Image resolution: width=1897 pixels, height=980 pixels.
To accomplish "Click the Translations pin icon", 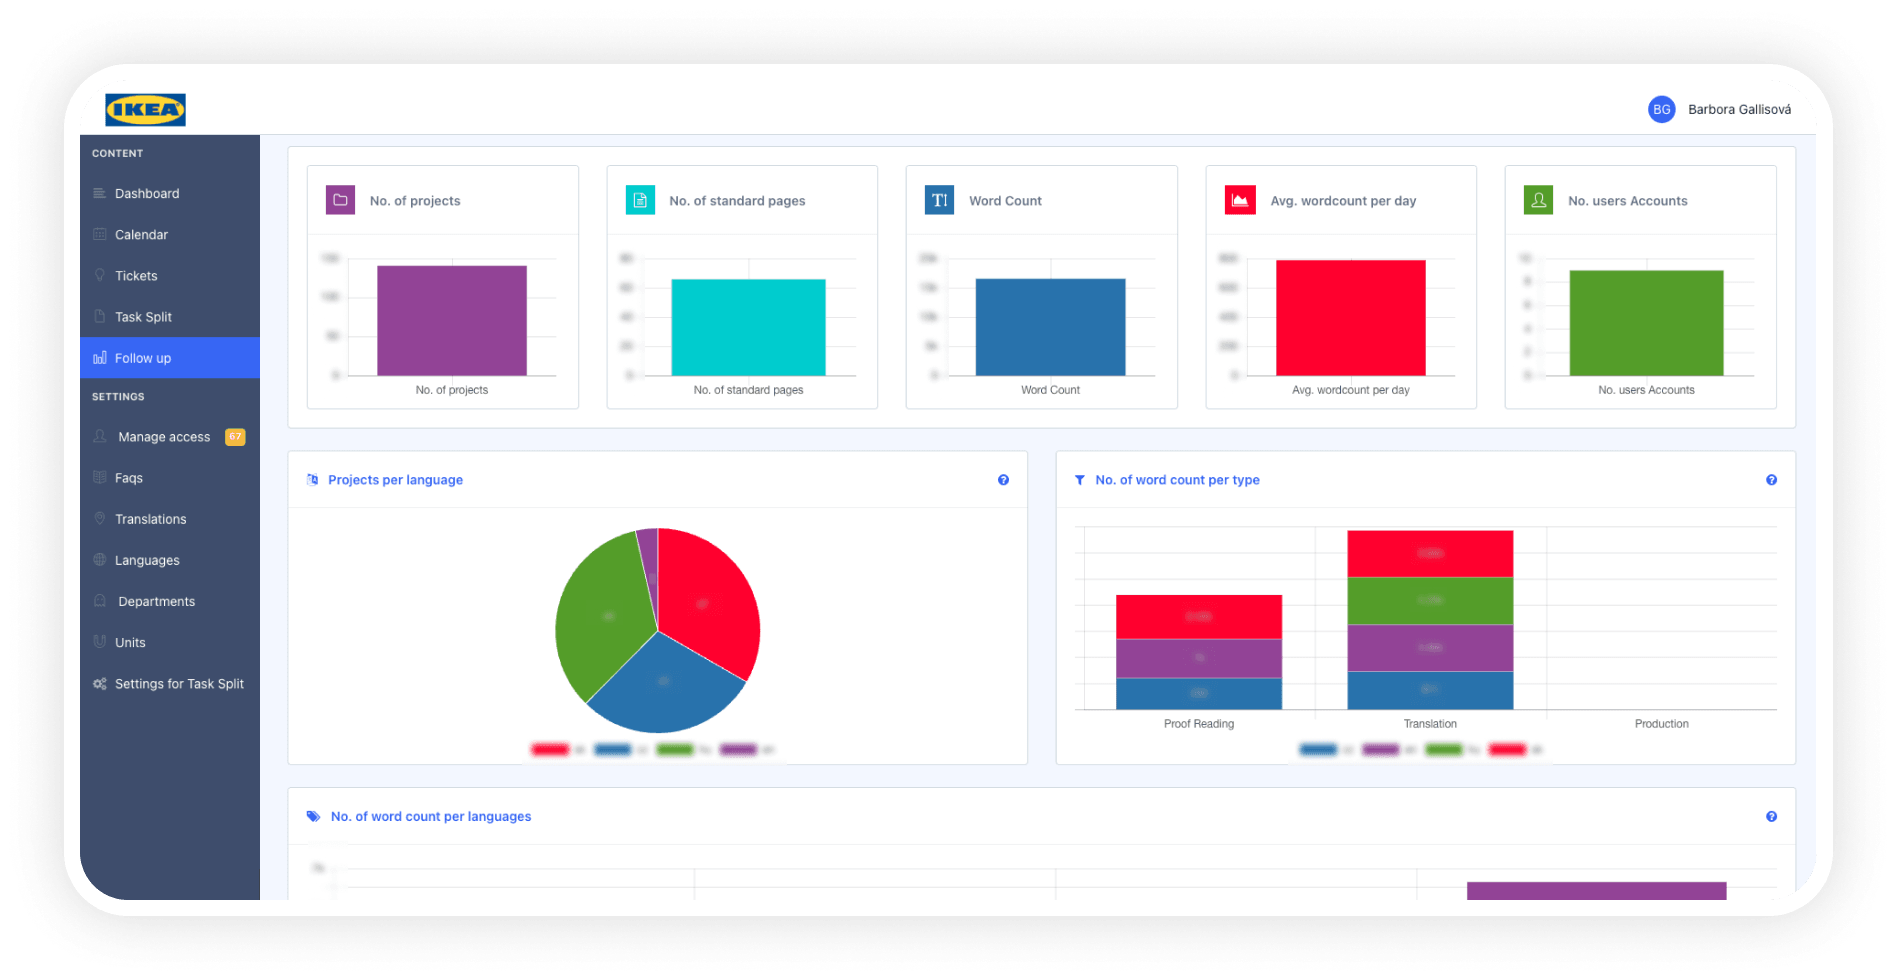I will 100,518.
